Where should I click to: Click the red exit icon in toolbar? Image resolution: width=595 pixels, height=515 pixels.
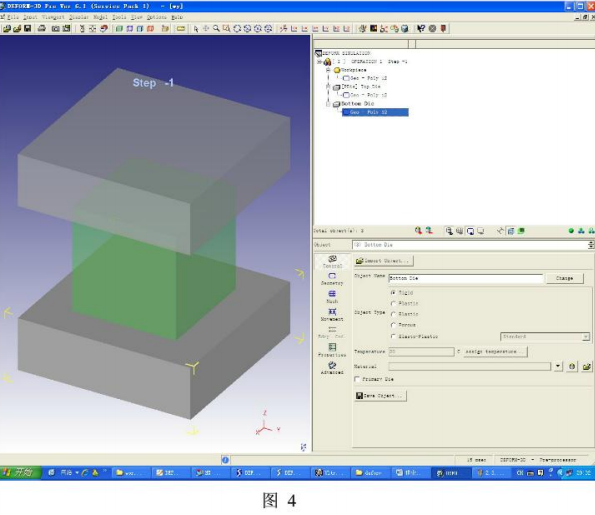point(443,28)
